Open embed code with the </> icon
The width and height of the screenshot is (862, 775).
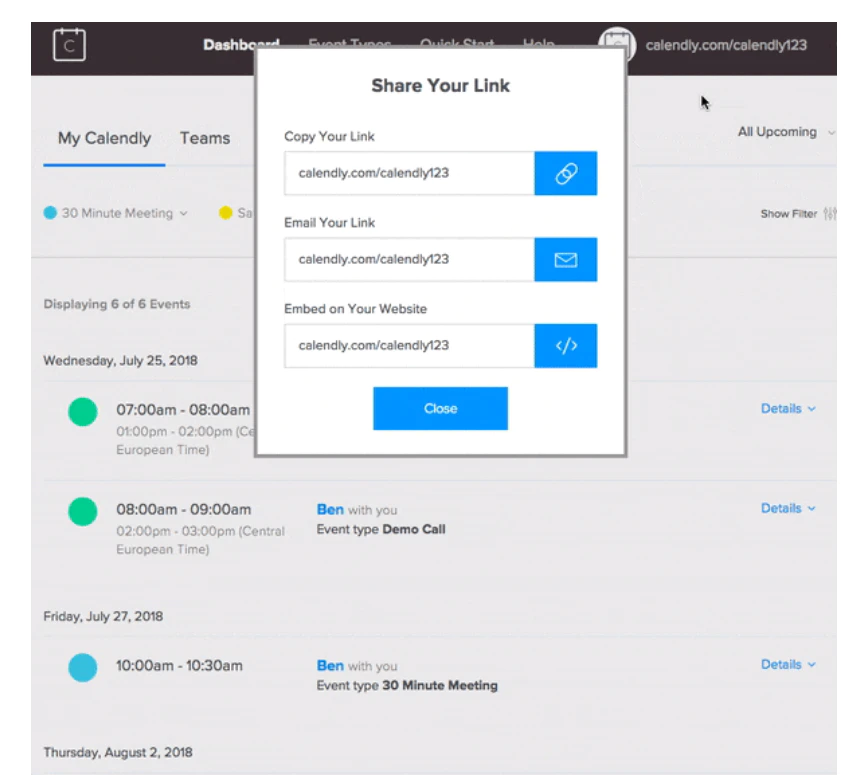[566, 345]
